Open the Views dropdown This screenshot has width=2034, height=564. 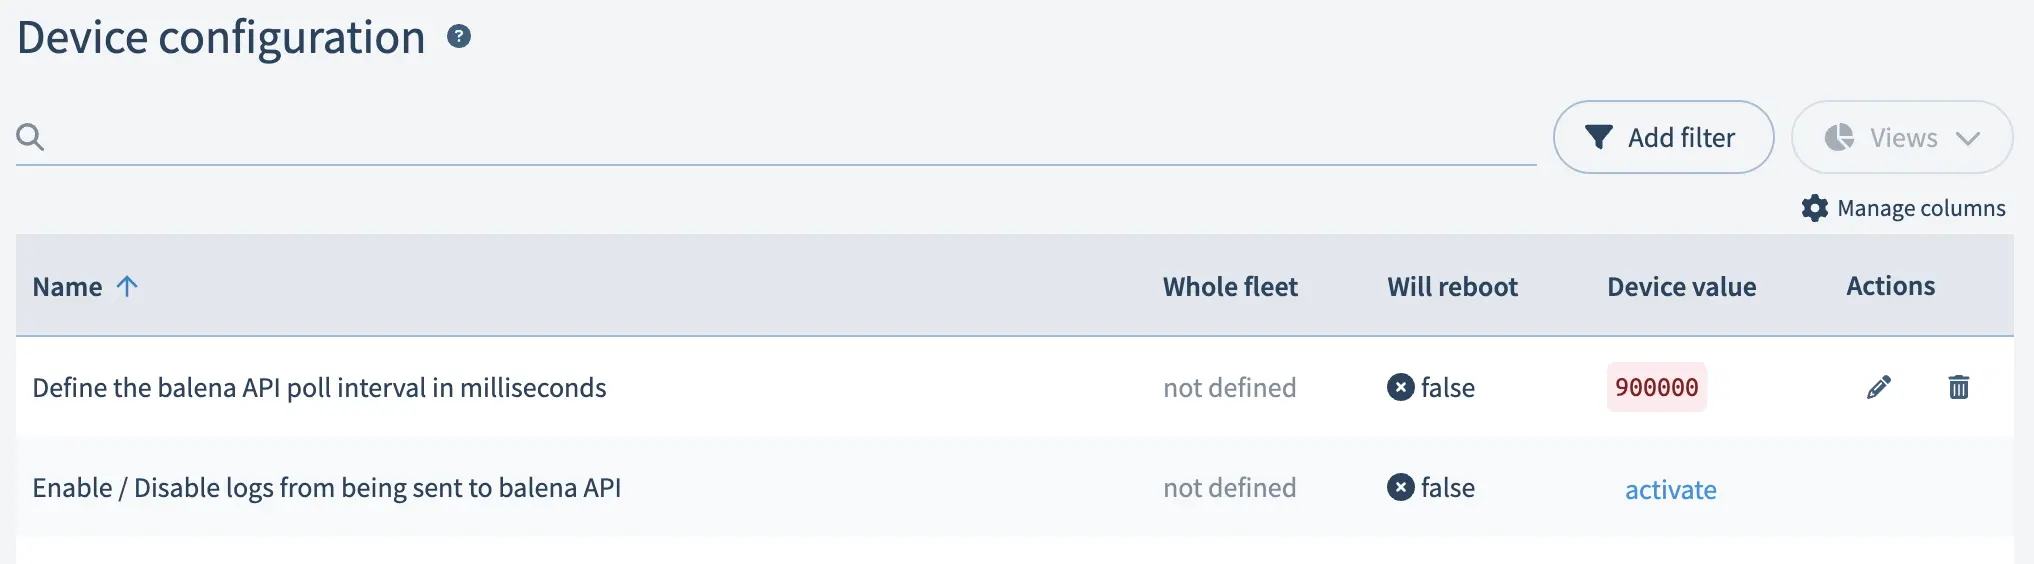point(1903,137)
